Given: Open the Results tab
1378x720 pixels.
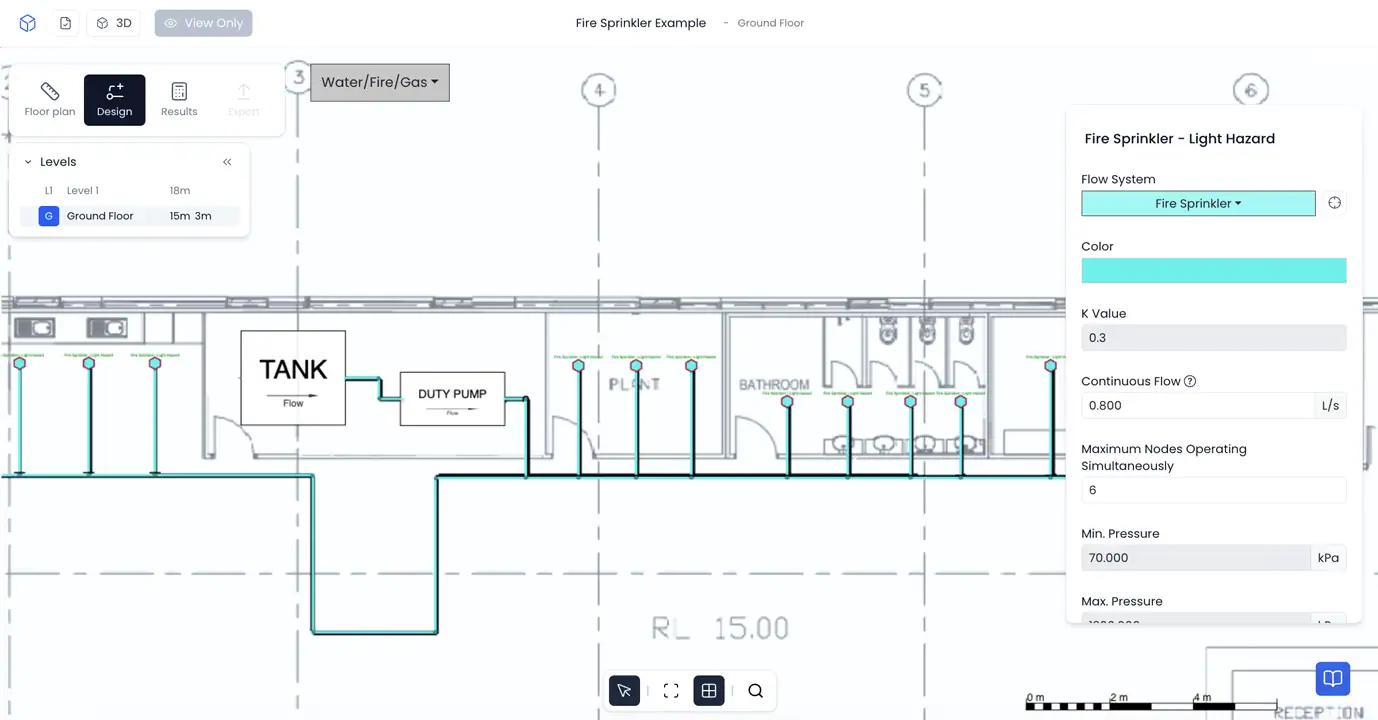Looking at the screenshot, I should tap(179, 100).
